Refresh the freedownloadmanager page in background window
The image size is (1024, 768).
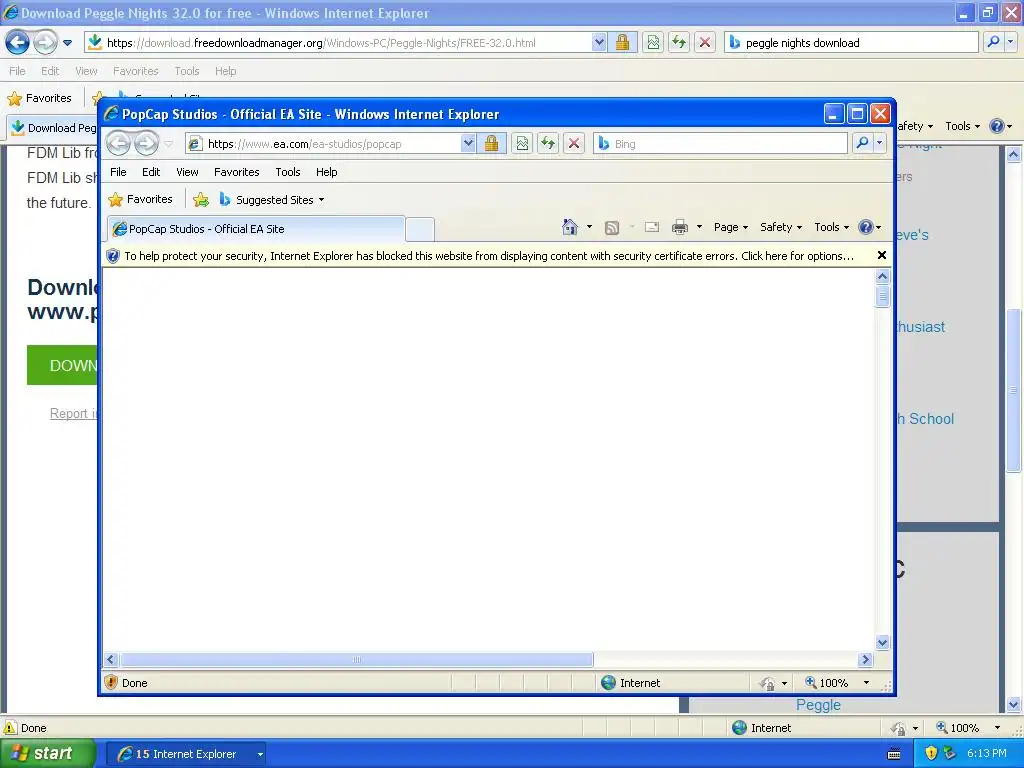(679, 42)
